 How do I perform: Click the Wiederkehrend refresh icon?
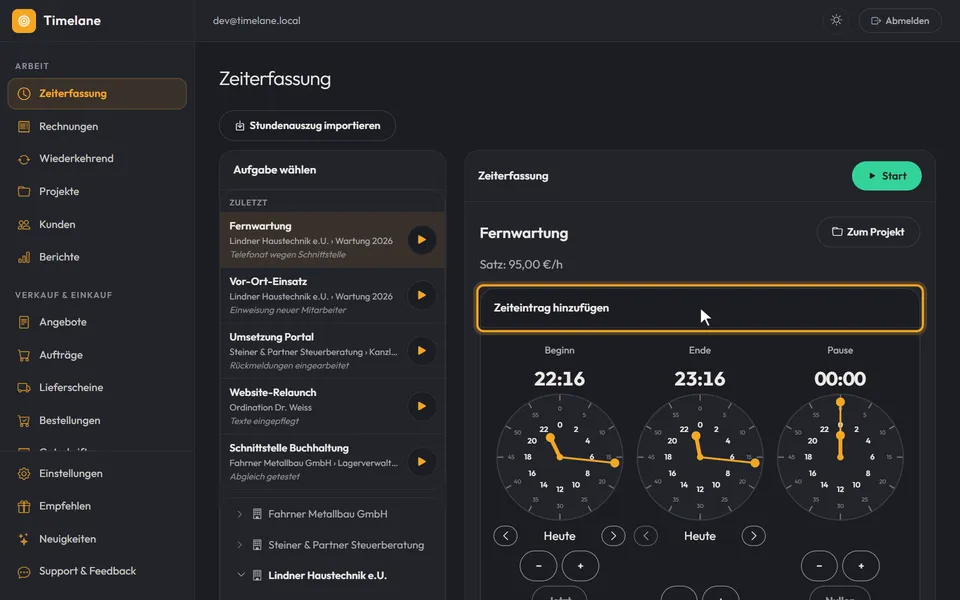[24, 159]
